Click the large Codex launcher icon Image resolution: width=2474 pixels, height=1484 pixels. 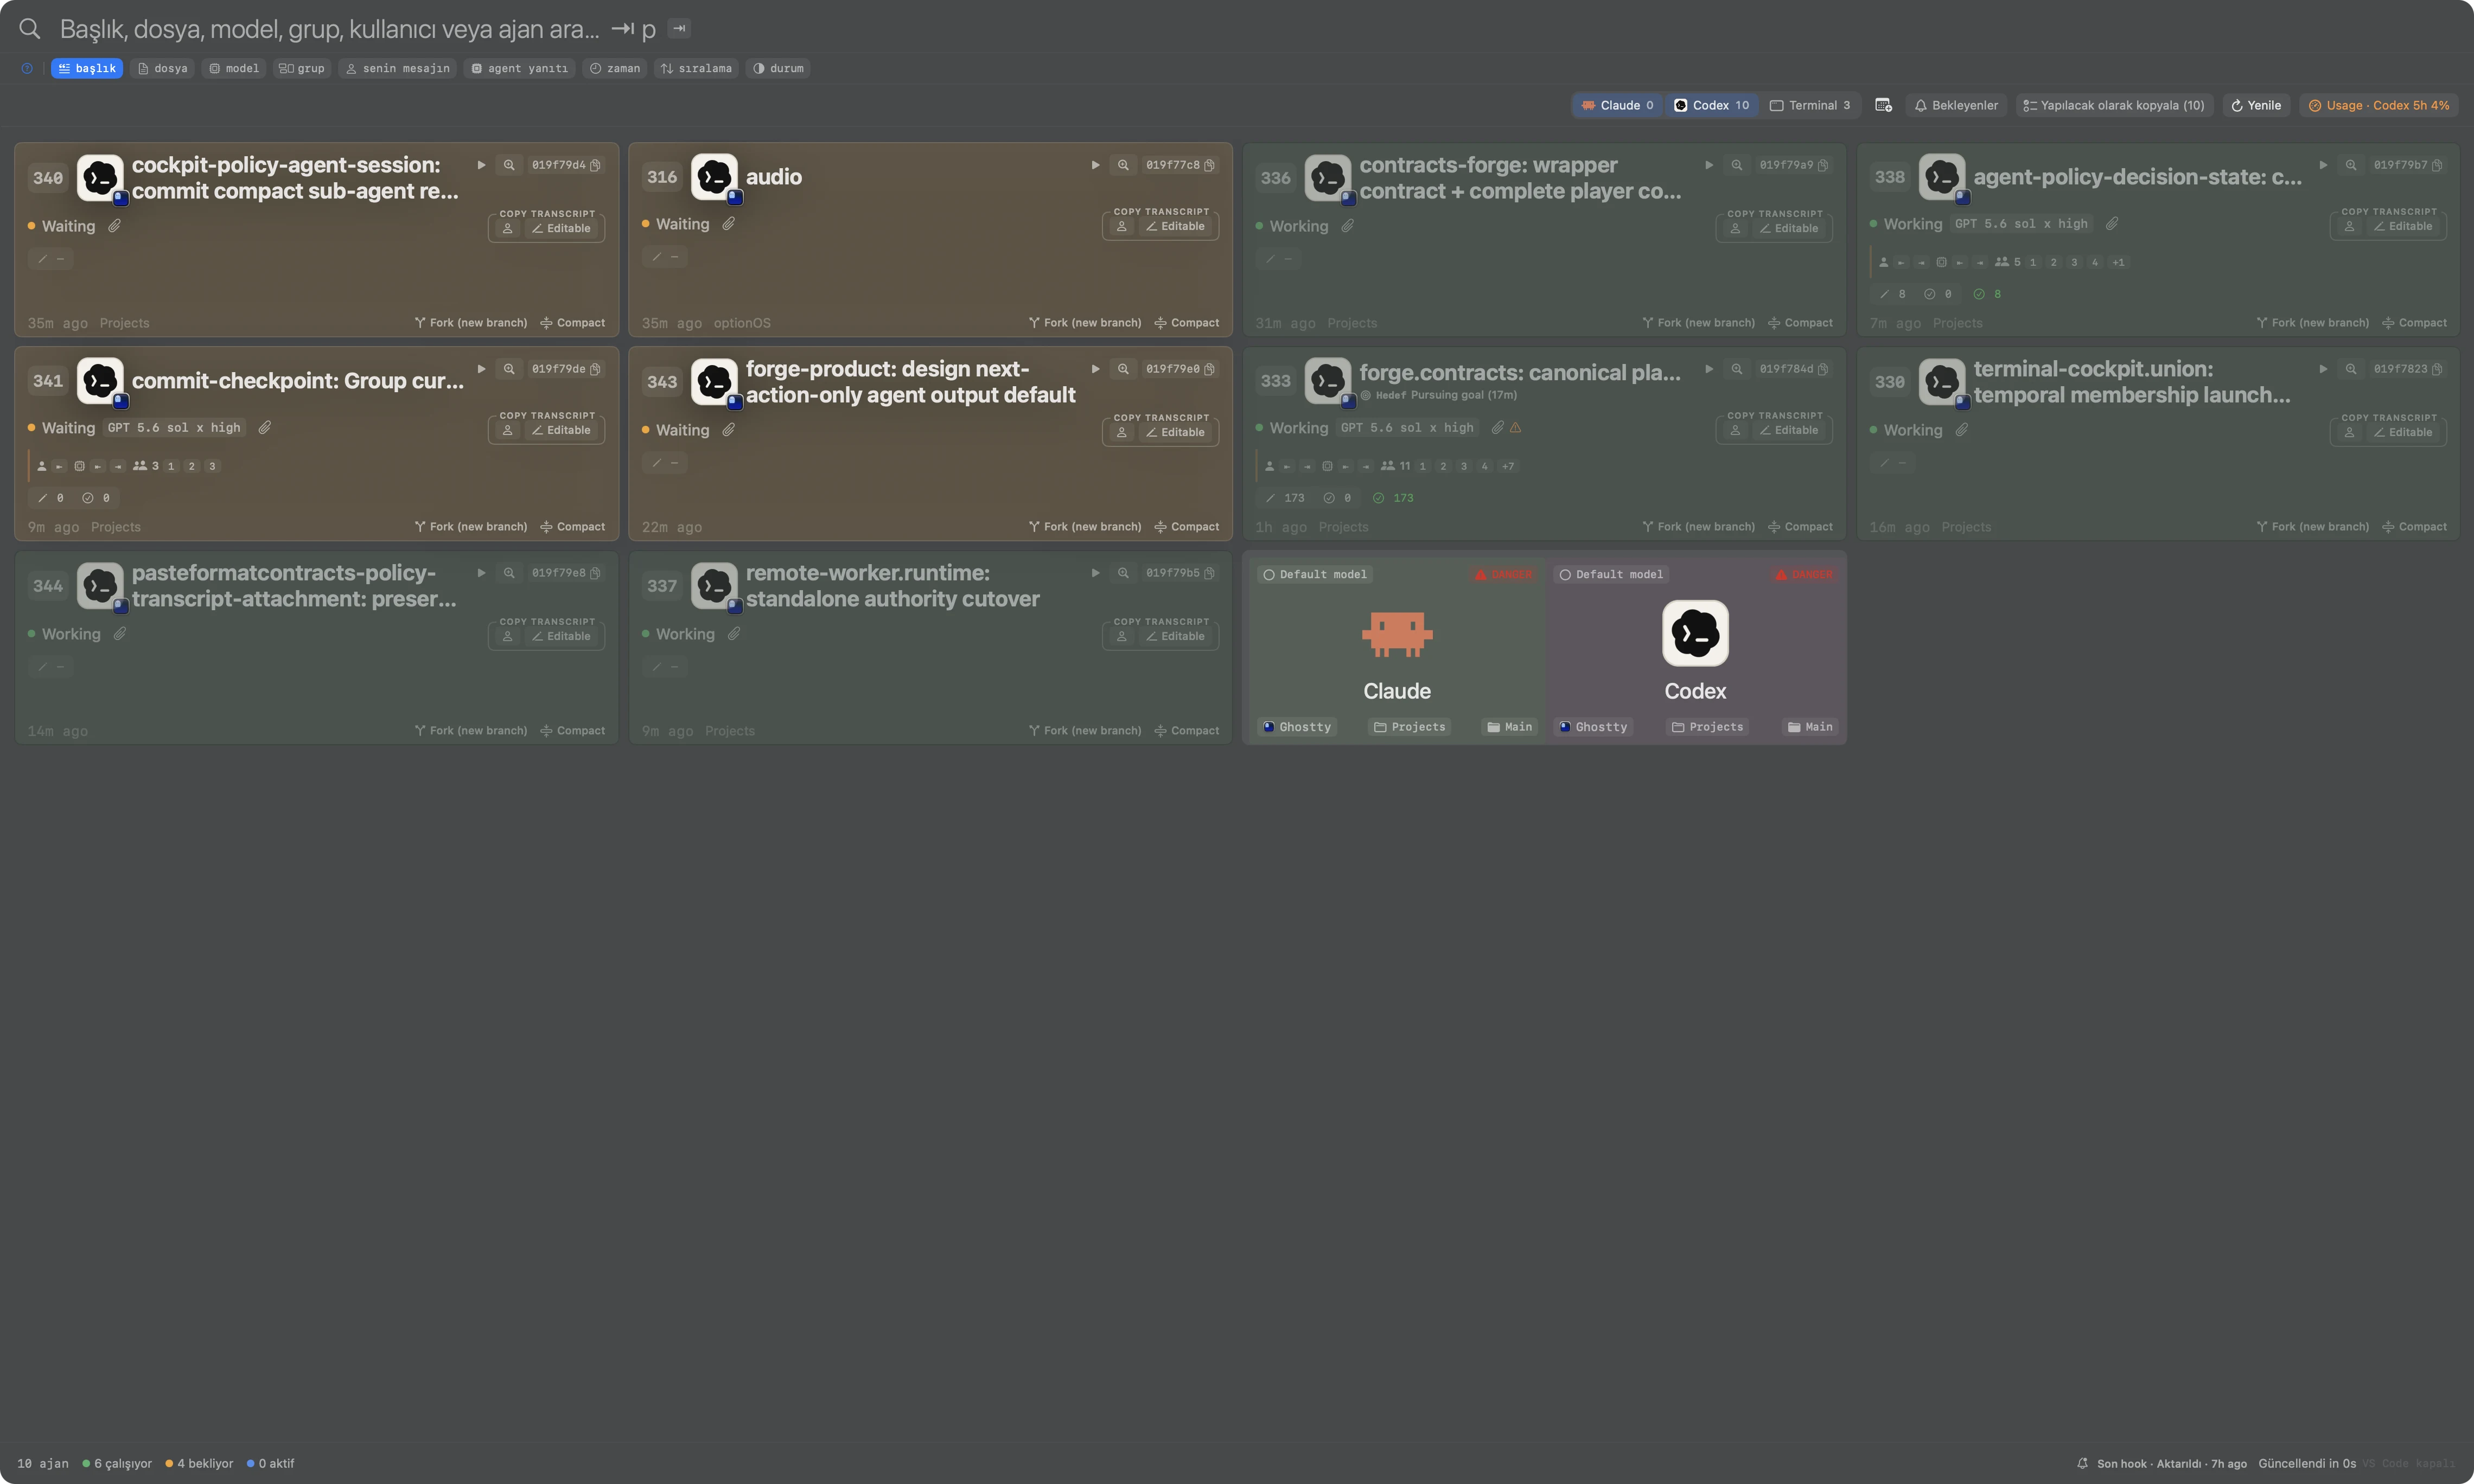coord(1695,633)
